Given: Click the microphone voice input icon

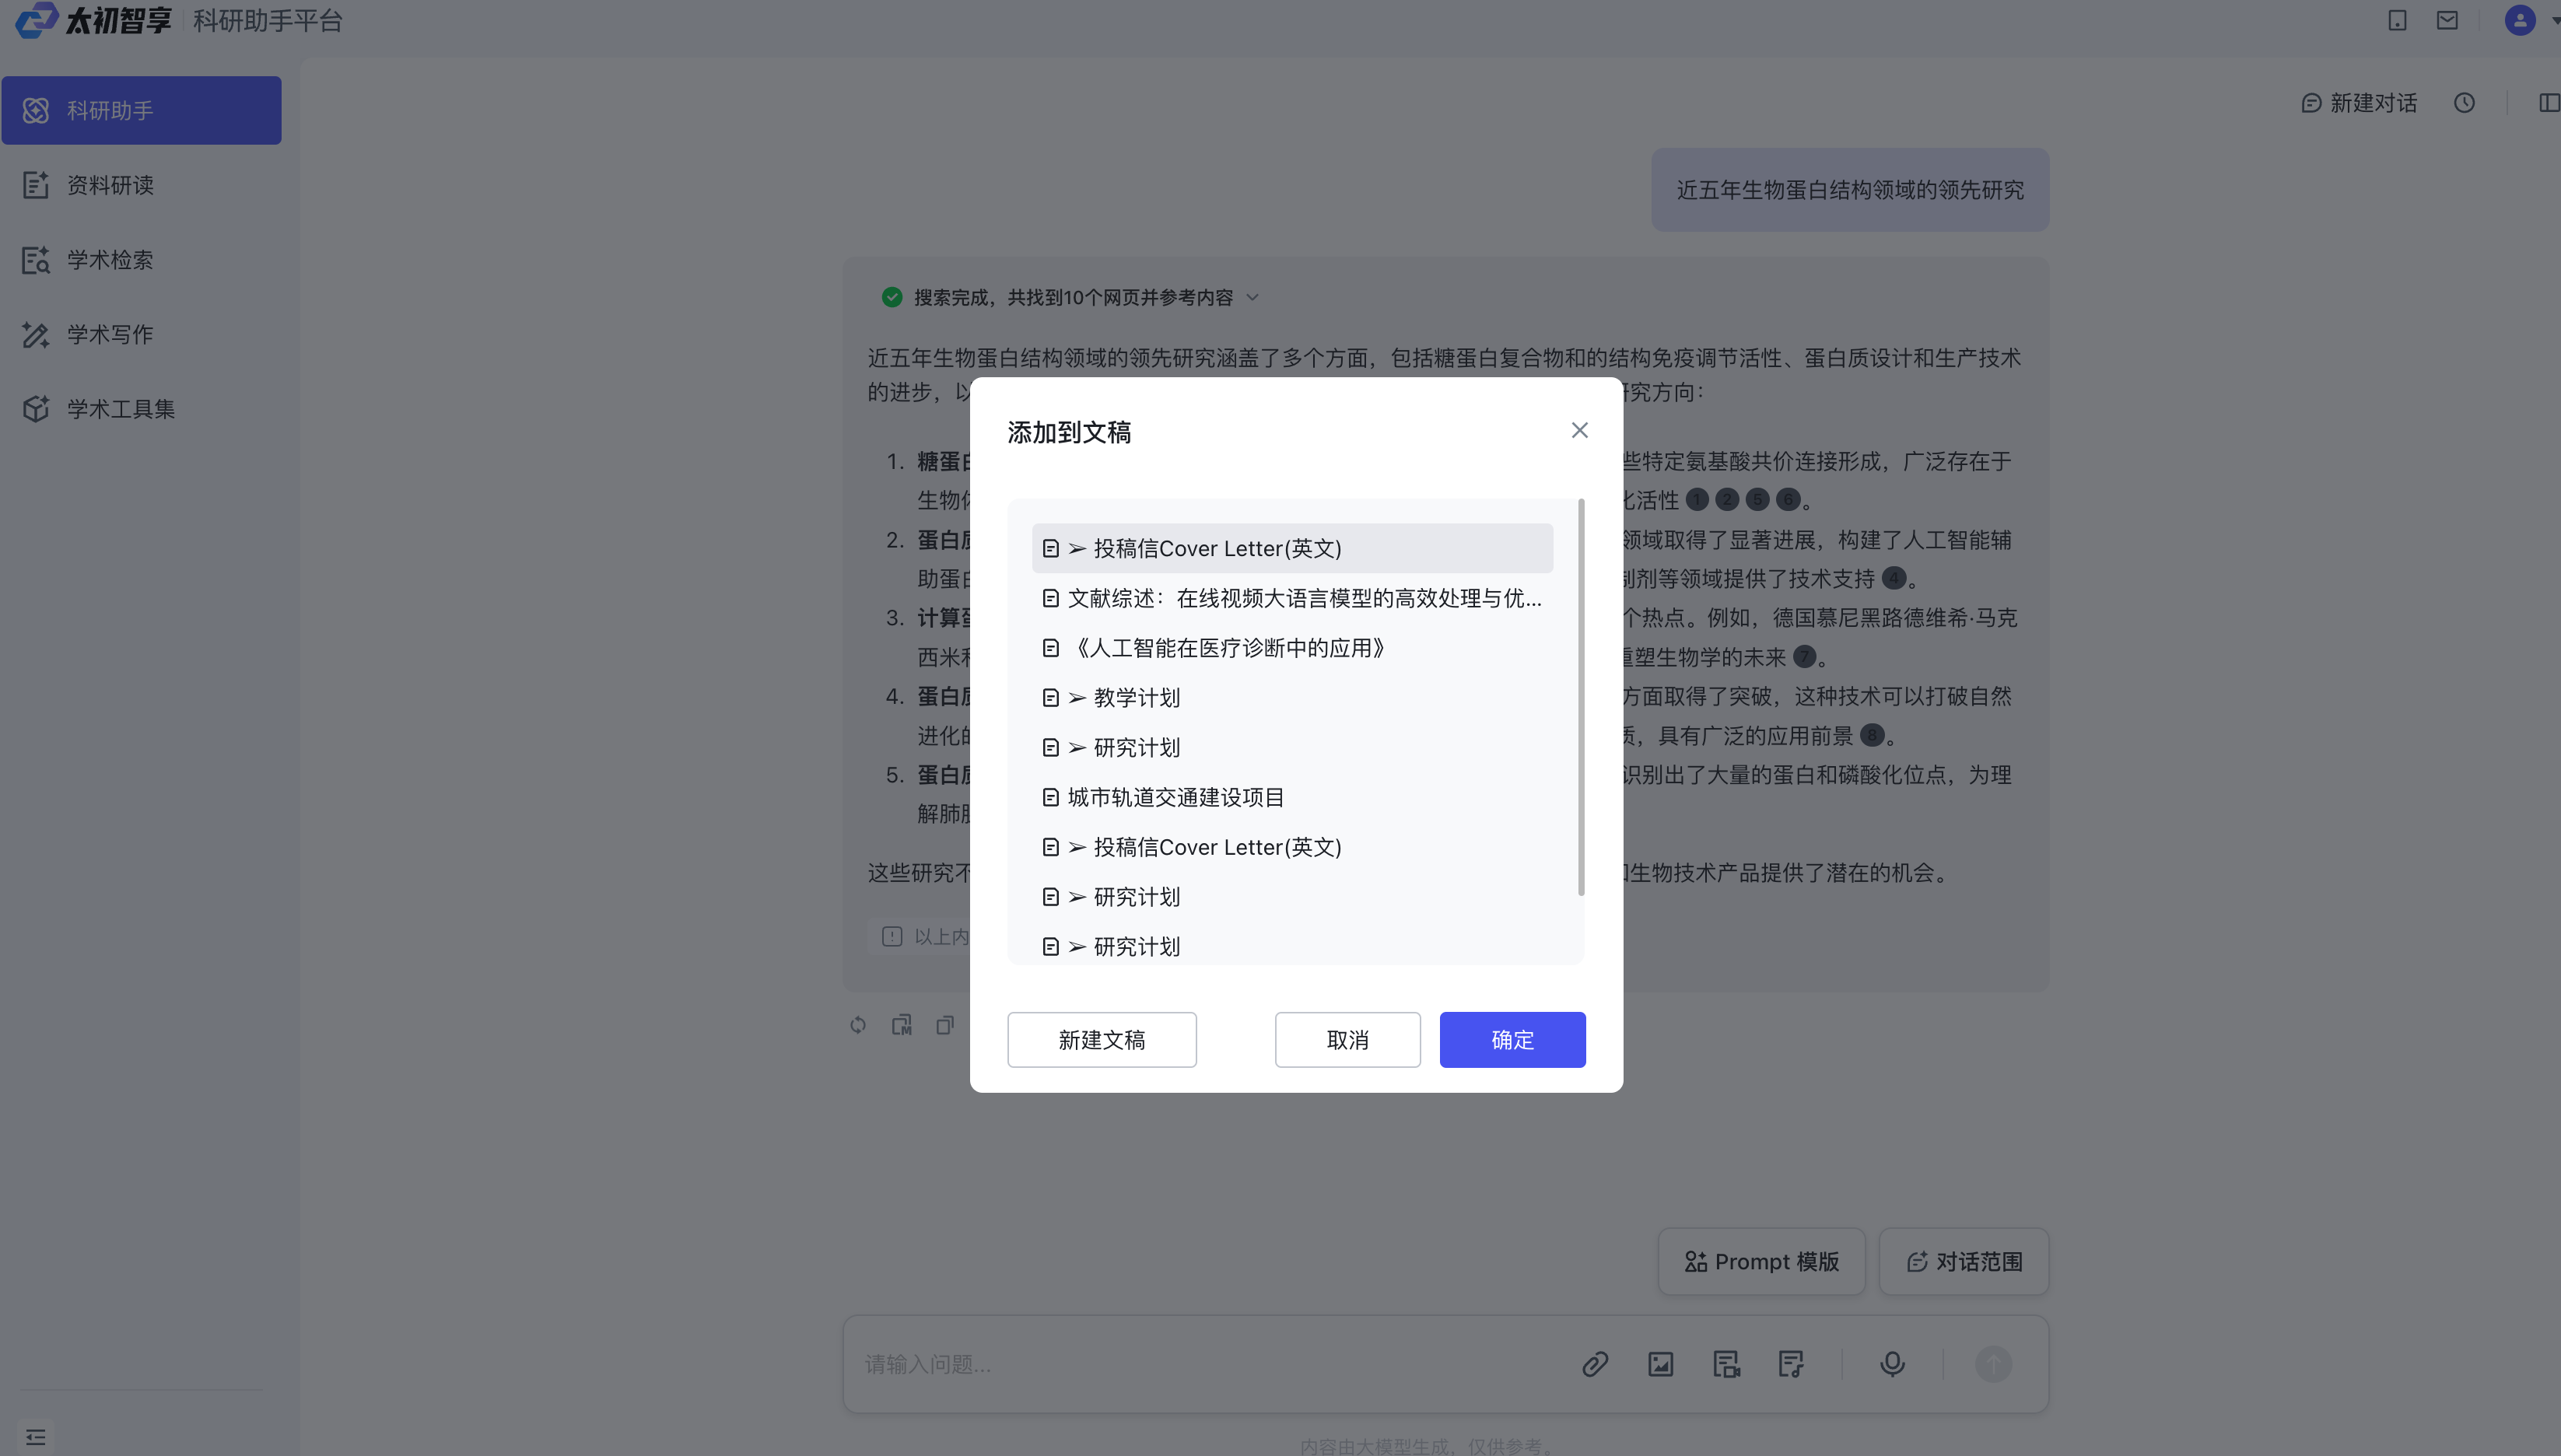Looking at the screenshot, I should pyautogui.click(x=1892, y=1364).
